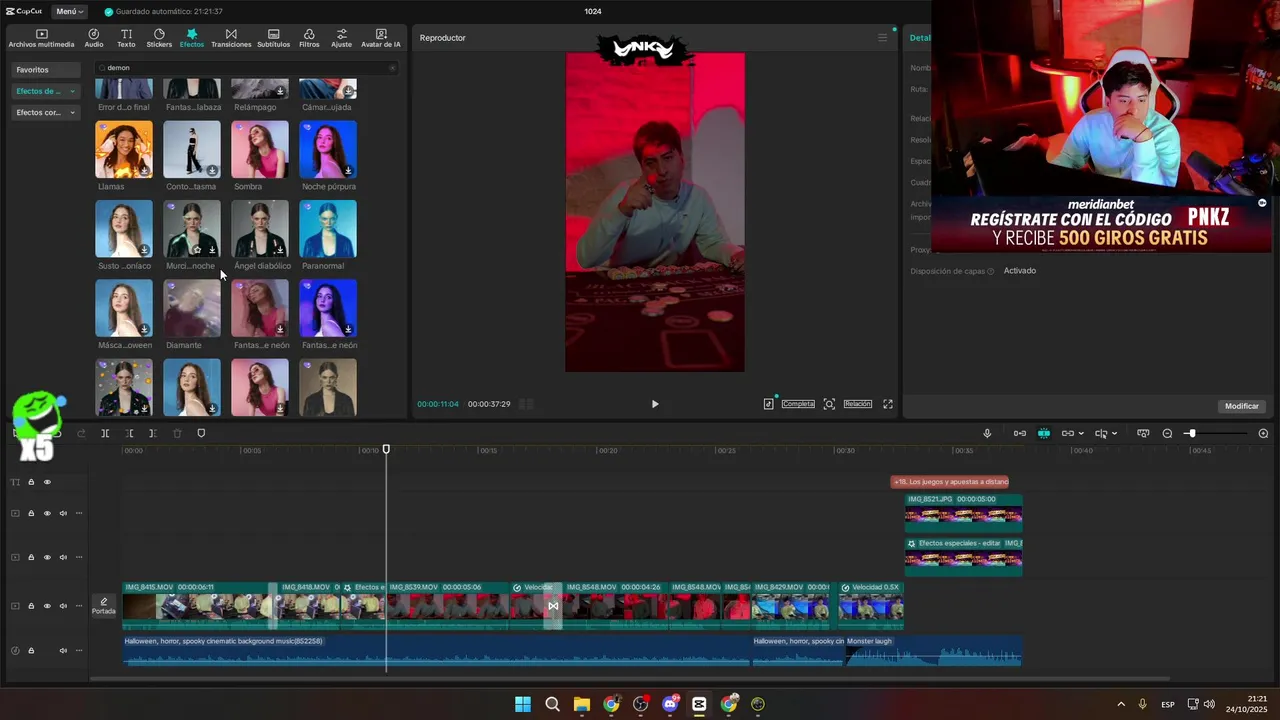Hide the main video track
Viewport: 1280px width, 720px height.
tap(47, 606)
